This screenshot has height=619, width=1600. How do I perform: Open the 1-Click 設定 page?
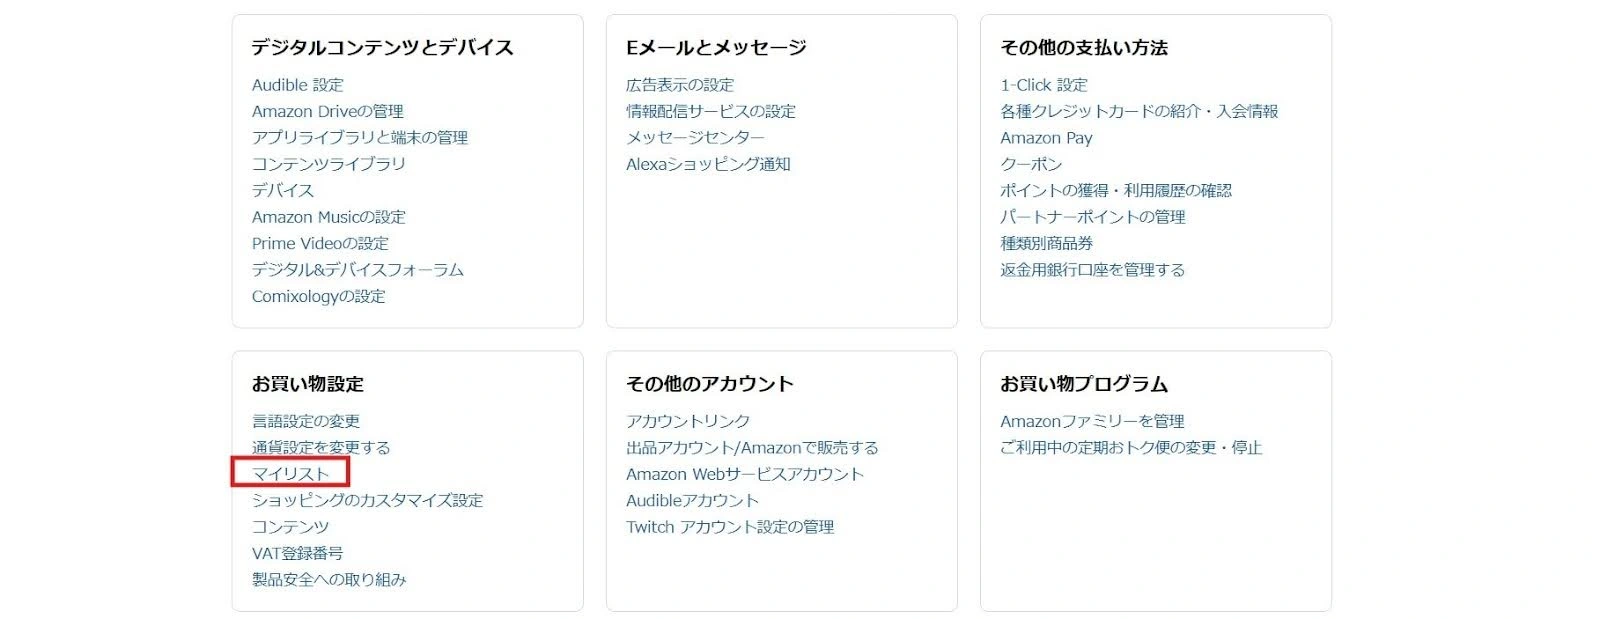1043,85
